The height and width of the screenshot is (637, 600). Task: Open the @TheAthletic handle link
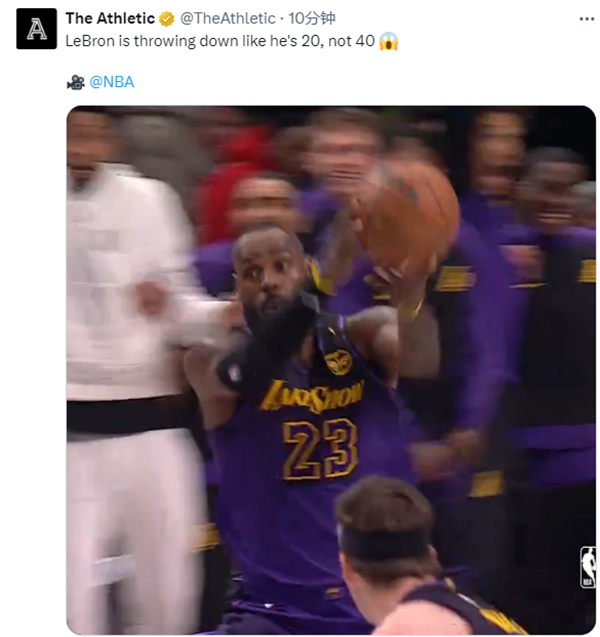pos(228,19)
